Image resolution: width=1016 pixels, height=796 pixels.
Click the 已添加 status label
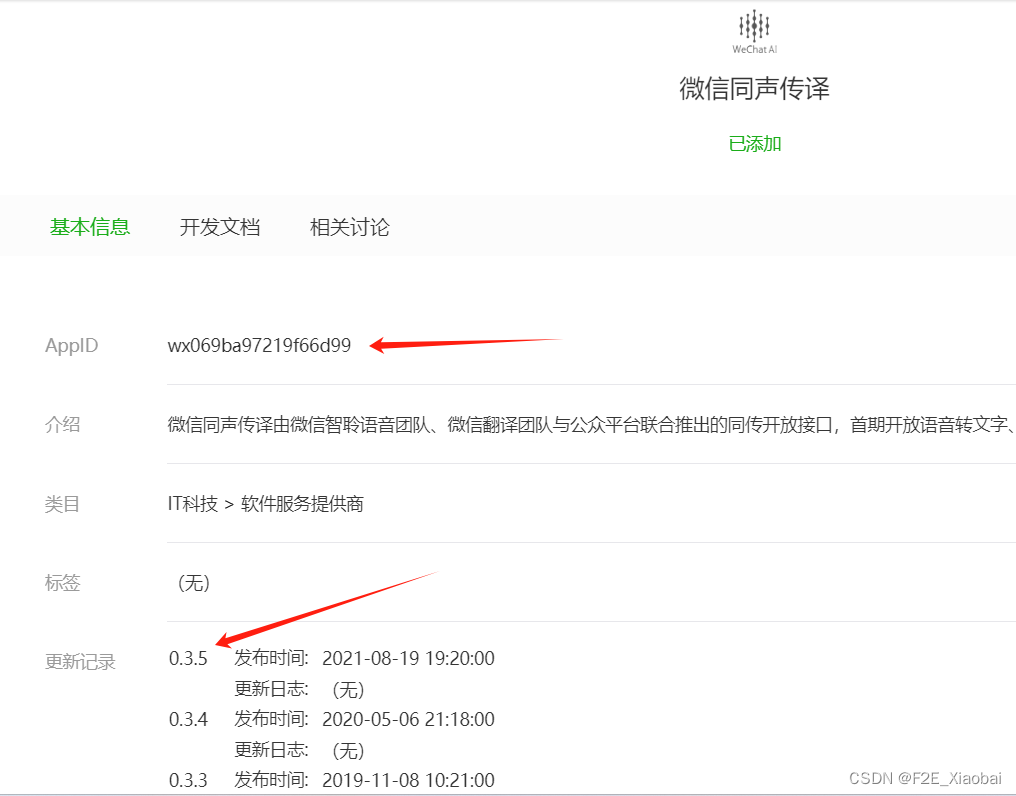[755, 143]
